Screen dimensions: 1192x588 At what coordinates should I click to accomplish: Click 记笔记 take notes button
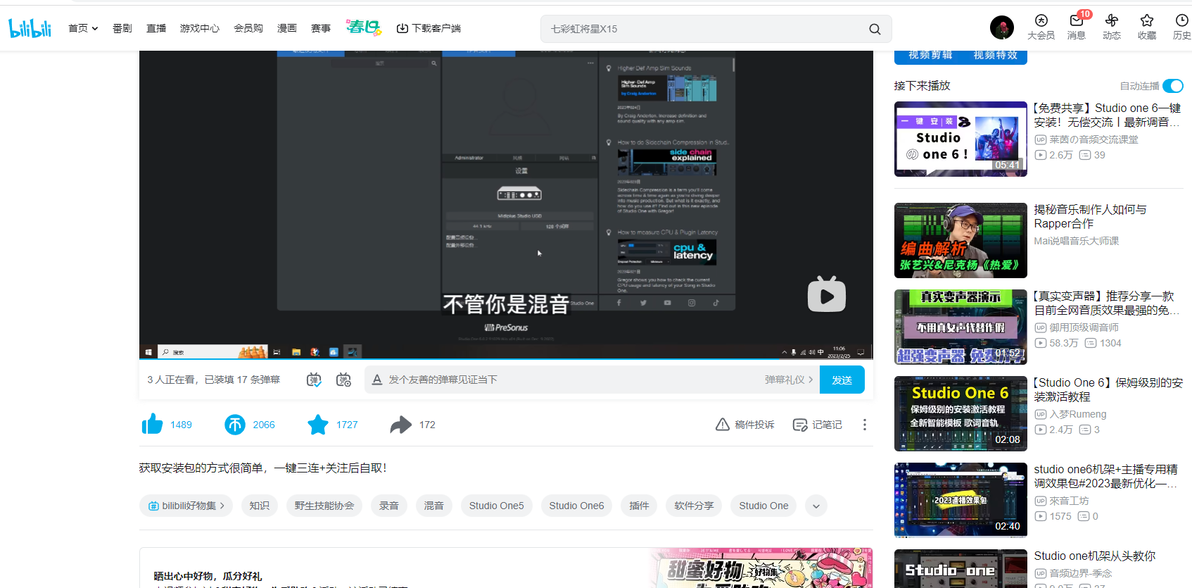pyautogui.click(x=817, y=424)
